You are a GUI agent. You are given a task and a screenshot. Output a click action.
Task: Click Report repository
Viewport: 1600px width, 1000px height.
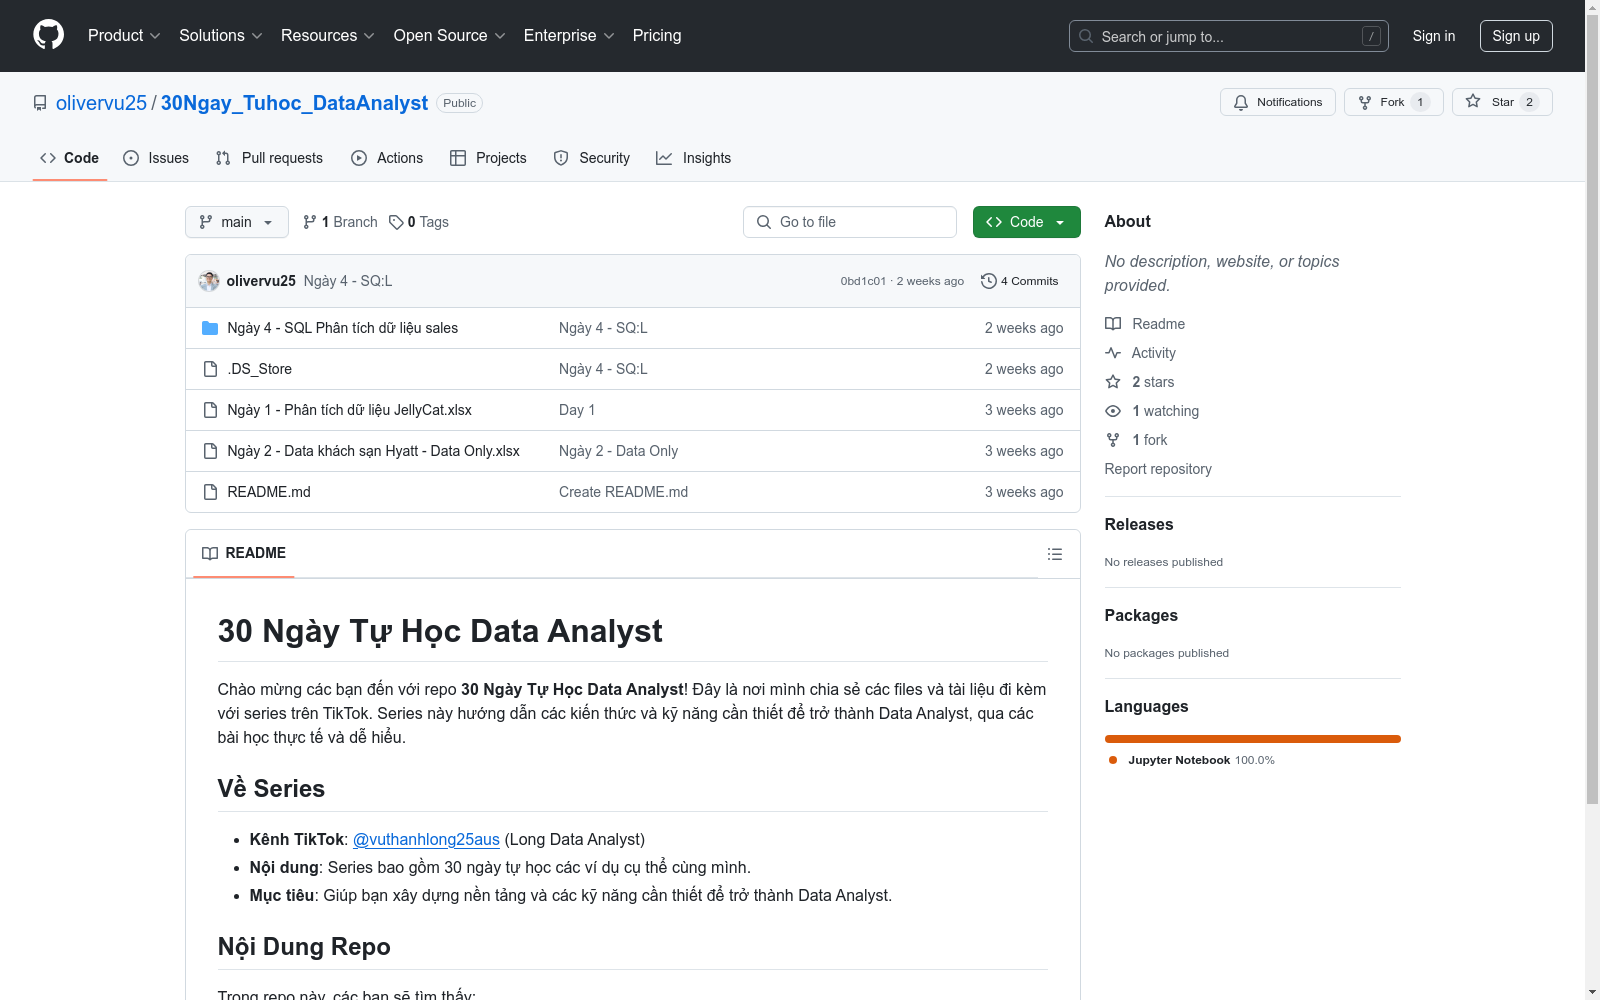pyautogui.click(x=1158, y=469)
